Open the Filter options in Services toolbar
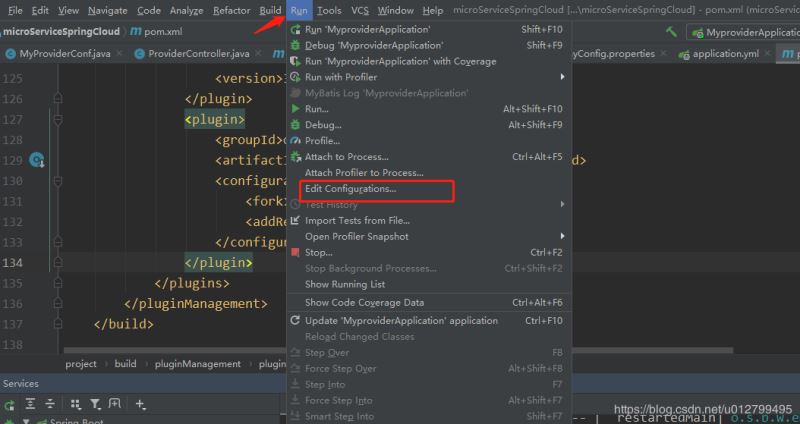 coord(95,404)
